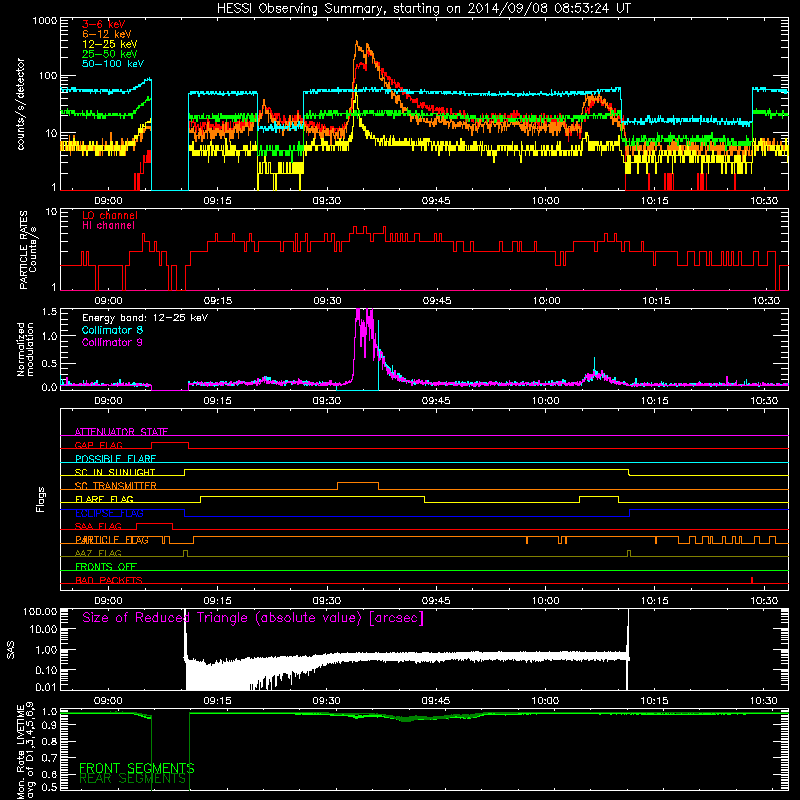Select the Collimator 8 legend label
The height and width of the screenshot is (800, 800).
tap(112, 330)
